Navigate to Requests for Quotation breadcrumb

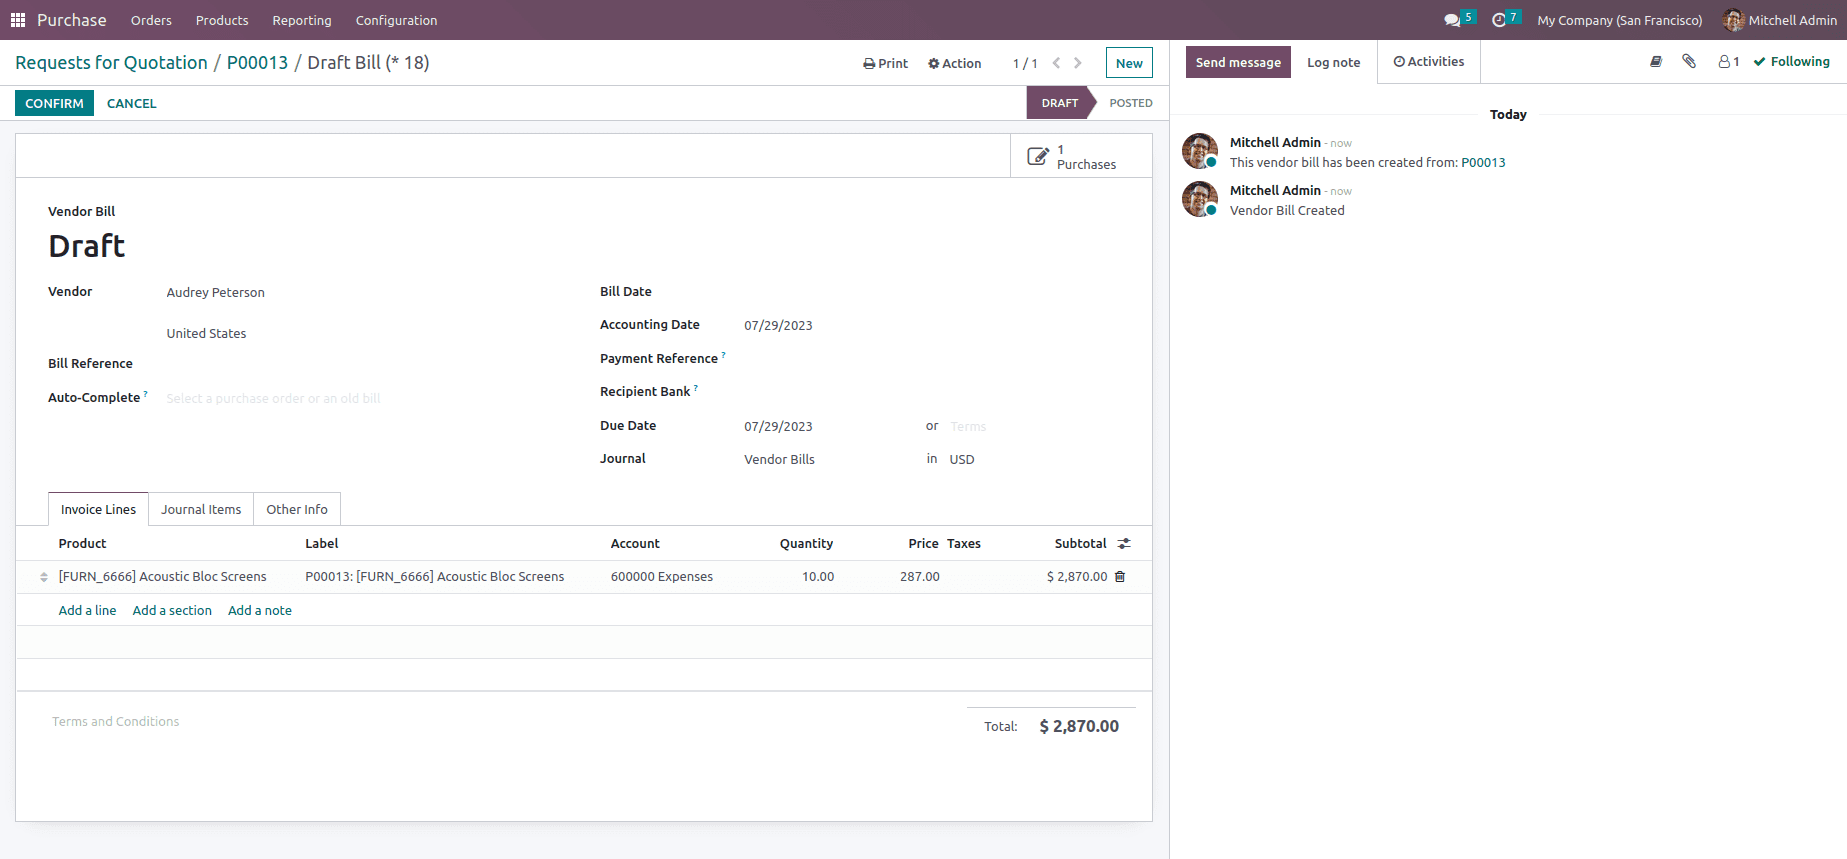(x=111, y=63)
